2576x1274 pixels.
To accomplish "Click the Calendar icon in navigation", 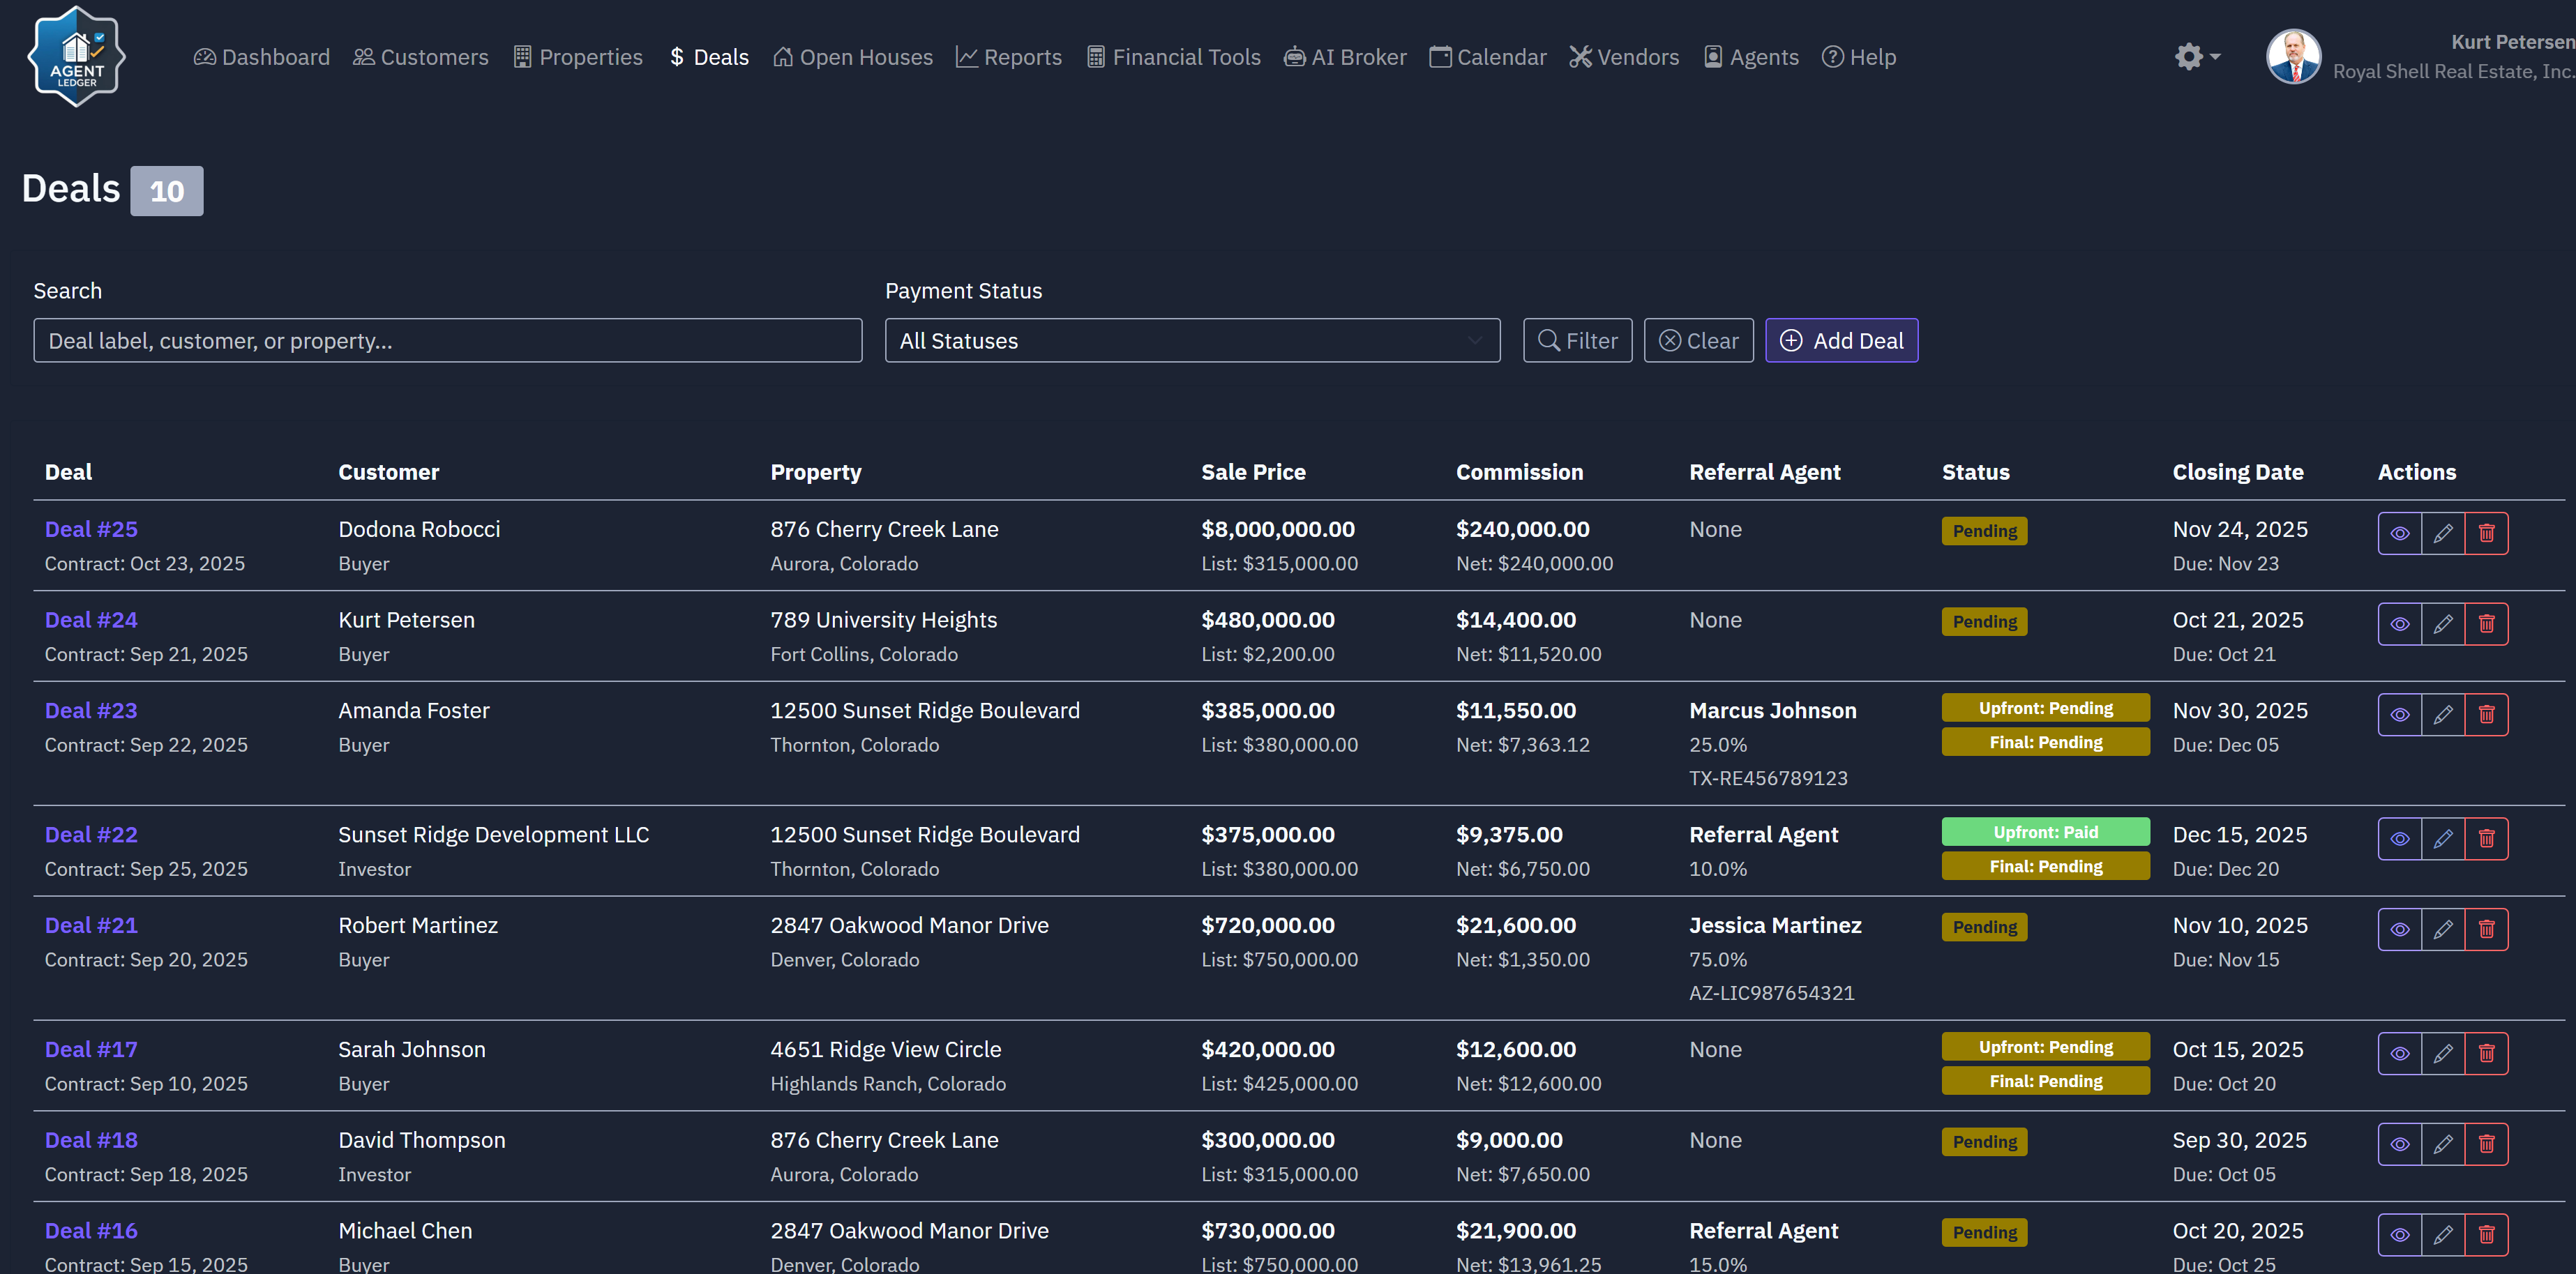I will coord(1440,57).
